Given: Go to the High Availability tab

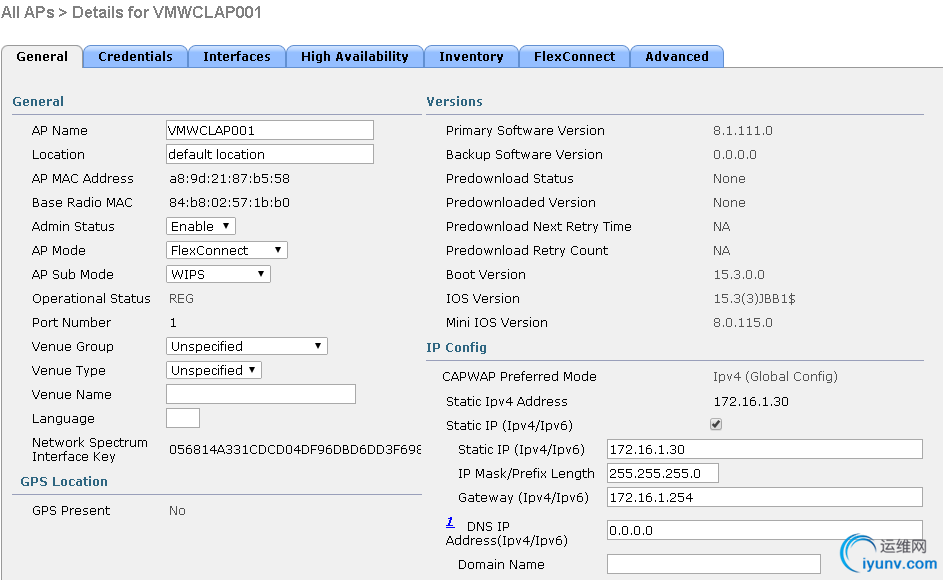Looking at the screenshot, I should pos(354,57).
